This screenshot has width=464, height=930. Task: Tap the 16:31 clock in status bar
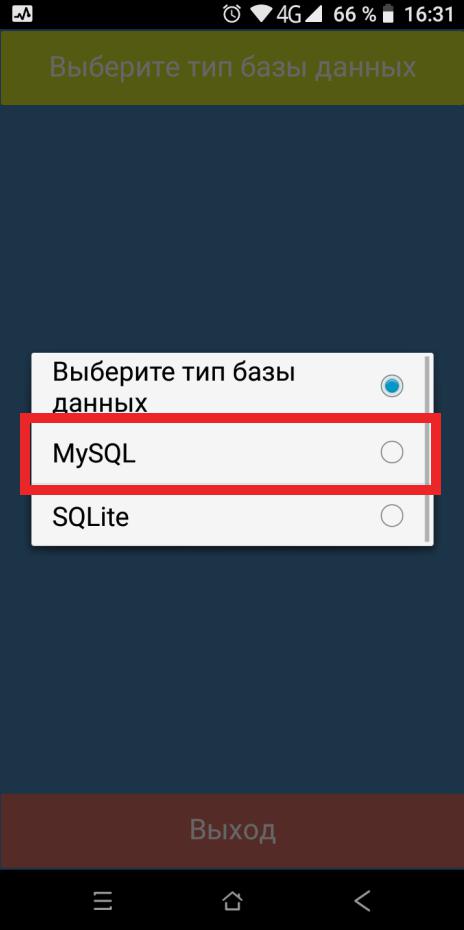tap(428, 15)
